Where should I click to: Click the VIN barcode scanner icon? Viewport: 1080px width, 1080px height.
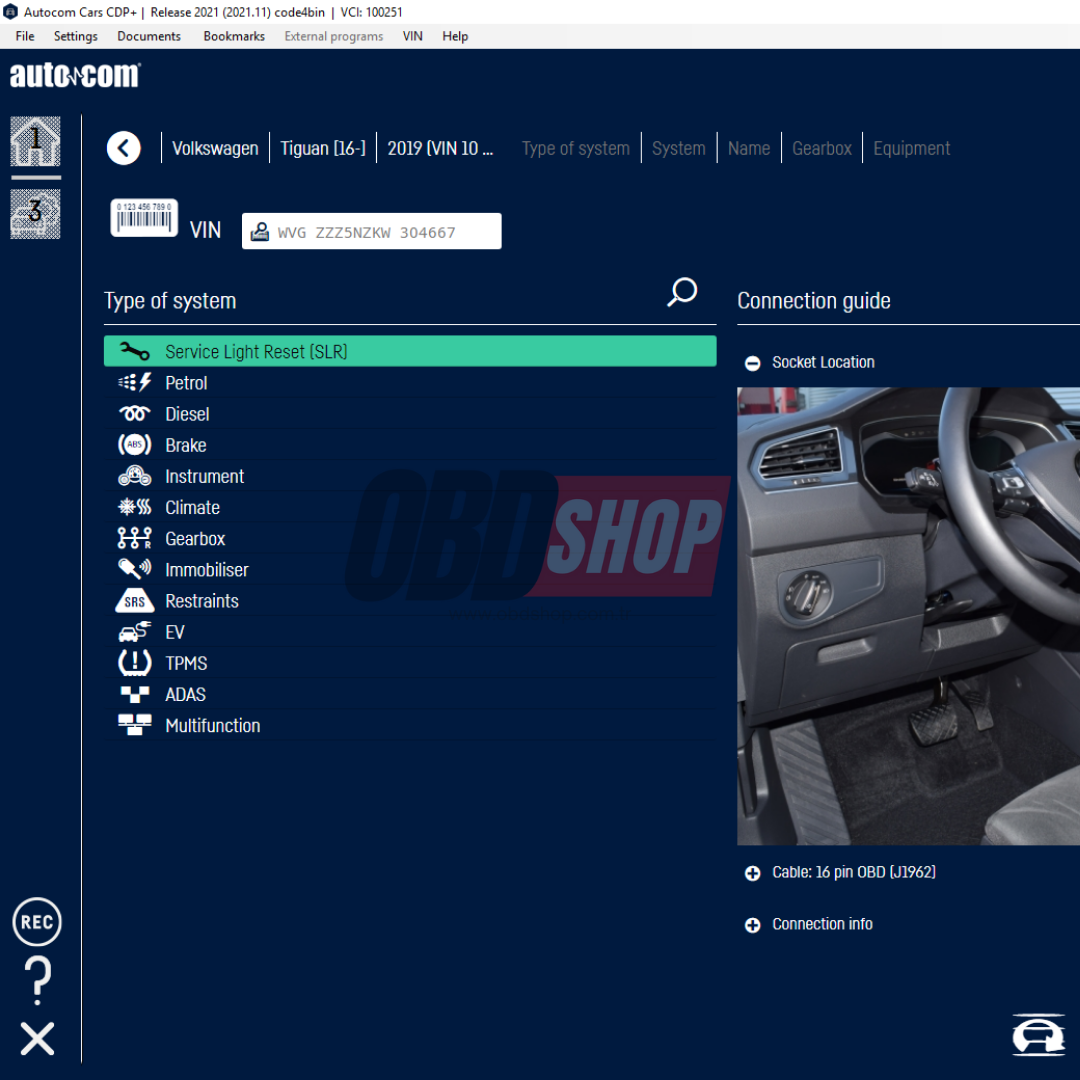tap(144, 218)
